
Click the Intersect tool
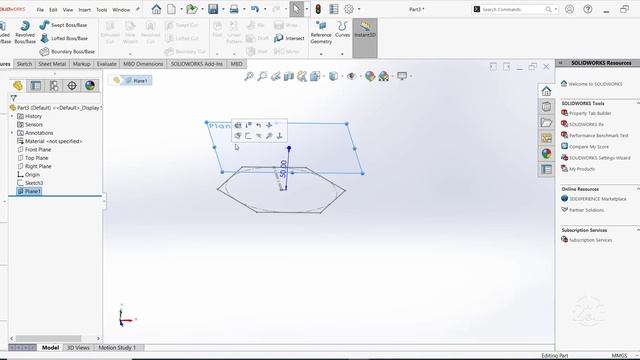point(289,38)
